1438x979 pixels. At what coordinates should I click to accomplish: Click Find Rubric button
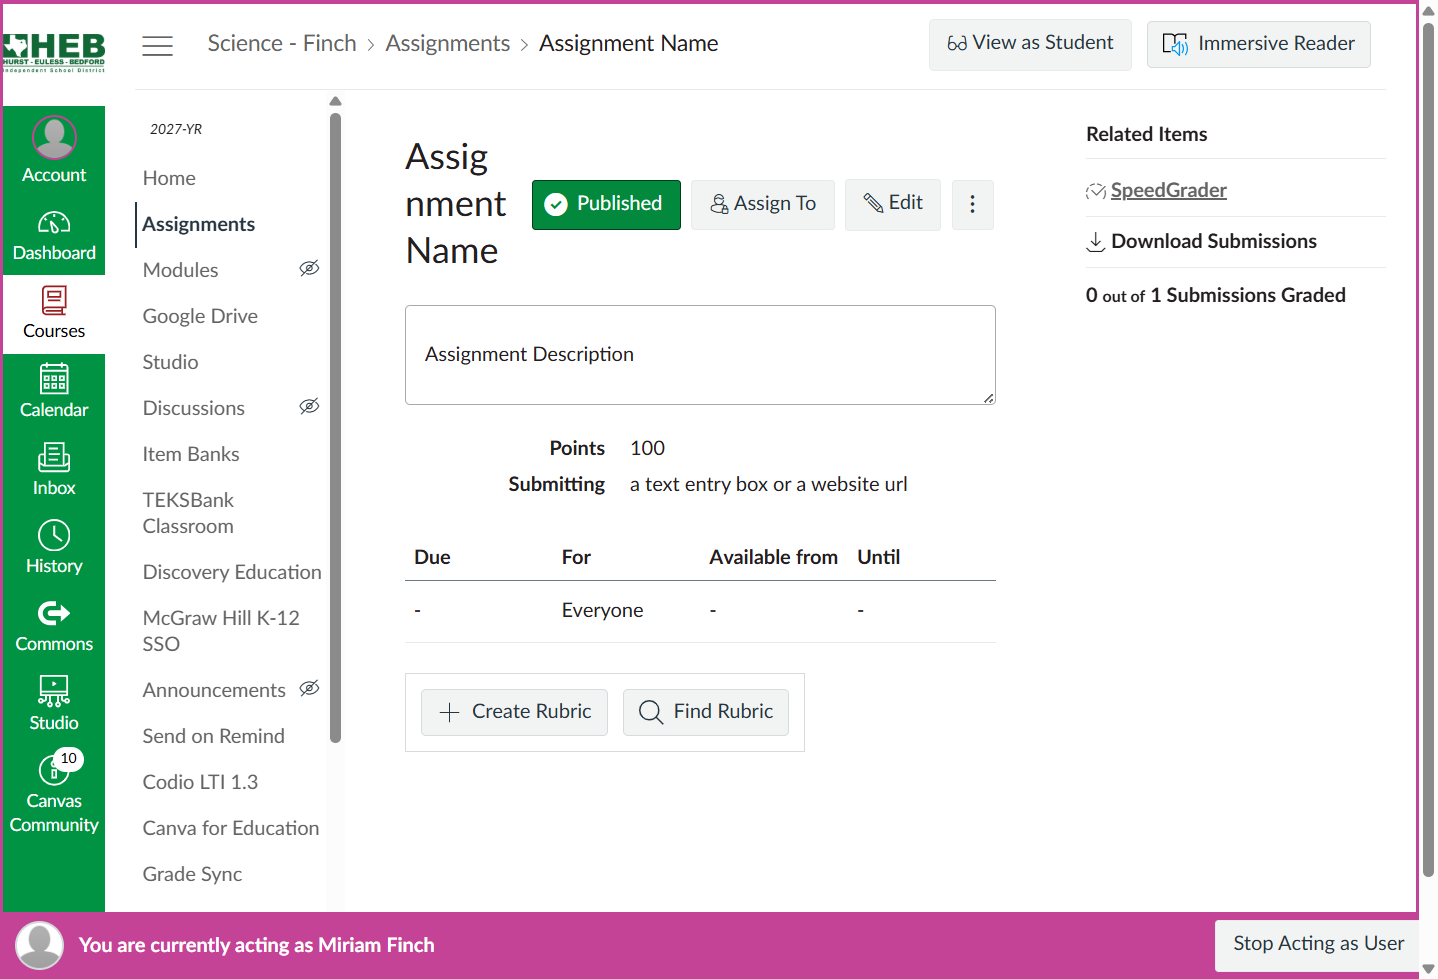tap(706, 712)
